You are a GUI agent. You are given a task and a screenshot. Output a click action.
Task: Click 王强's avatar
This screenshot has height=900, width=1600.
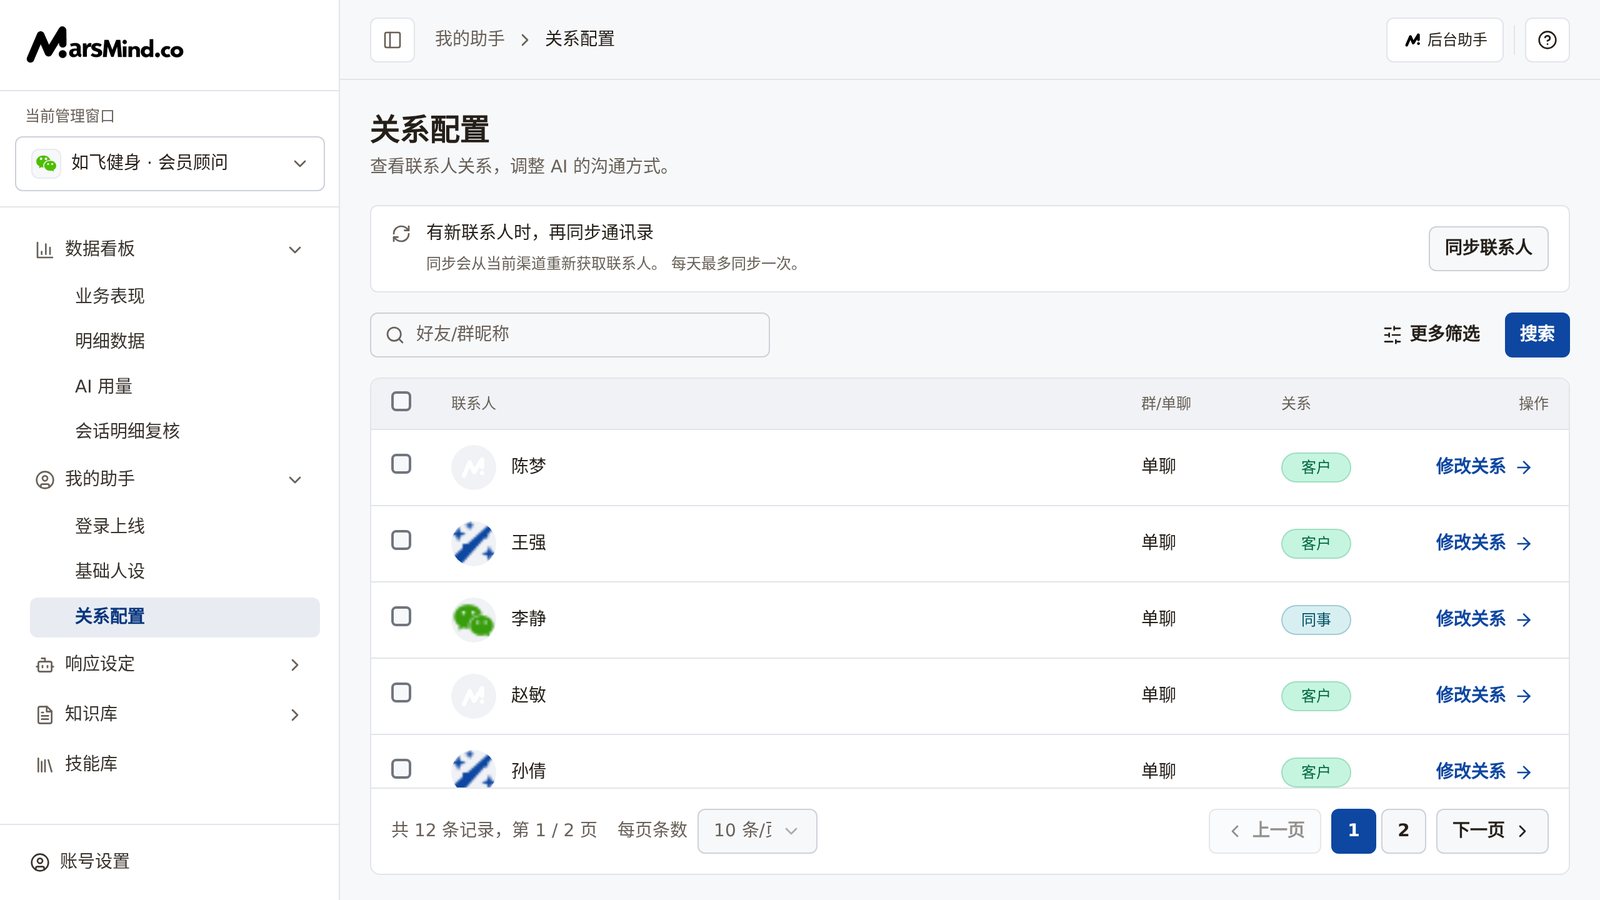tap(474, 543)
